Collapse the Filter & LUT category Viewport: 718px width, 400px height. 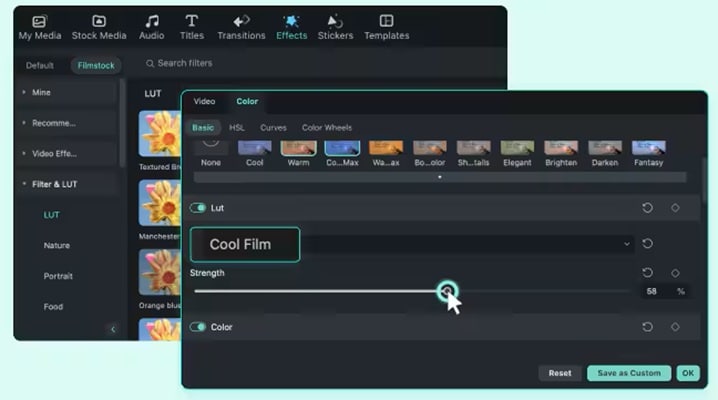click(66, 184)
